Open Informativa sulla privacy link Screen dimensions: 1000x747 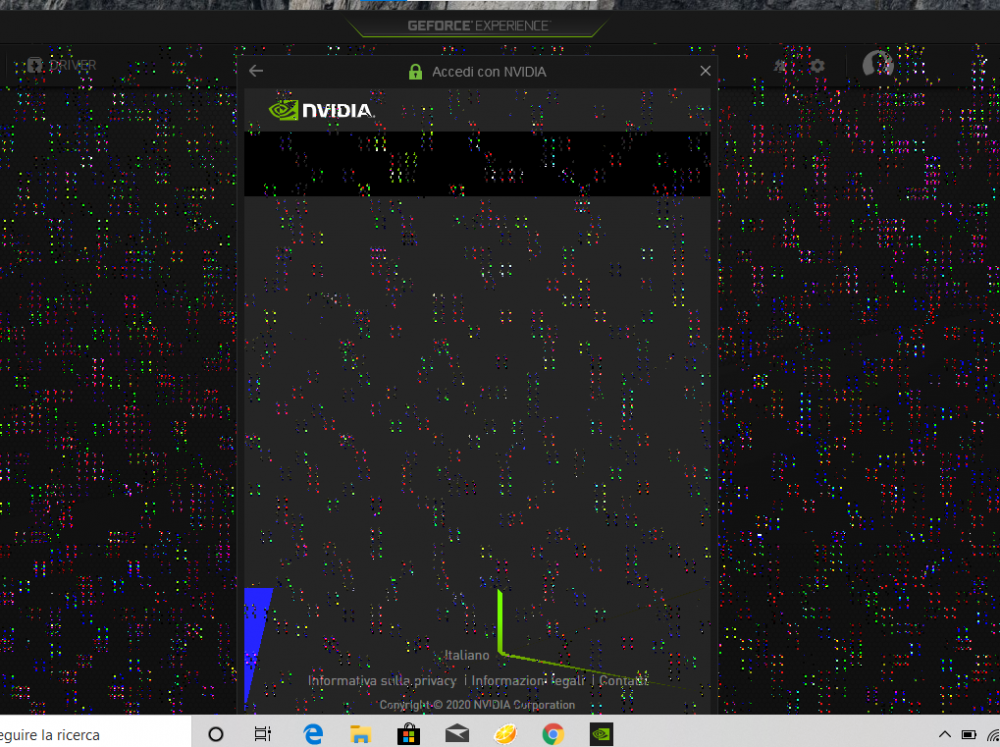(383, 681)
